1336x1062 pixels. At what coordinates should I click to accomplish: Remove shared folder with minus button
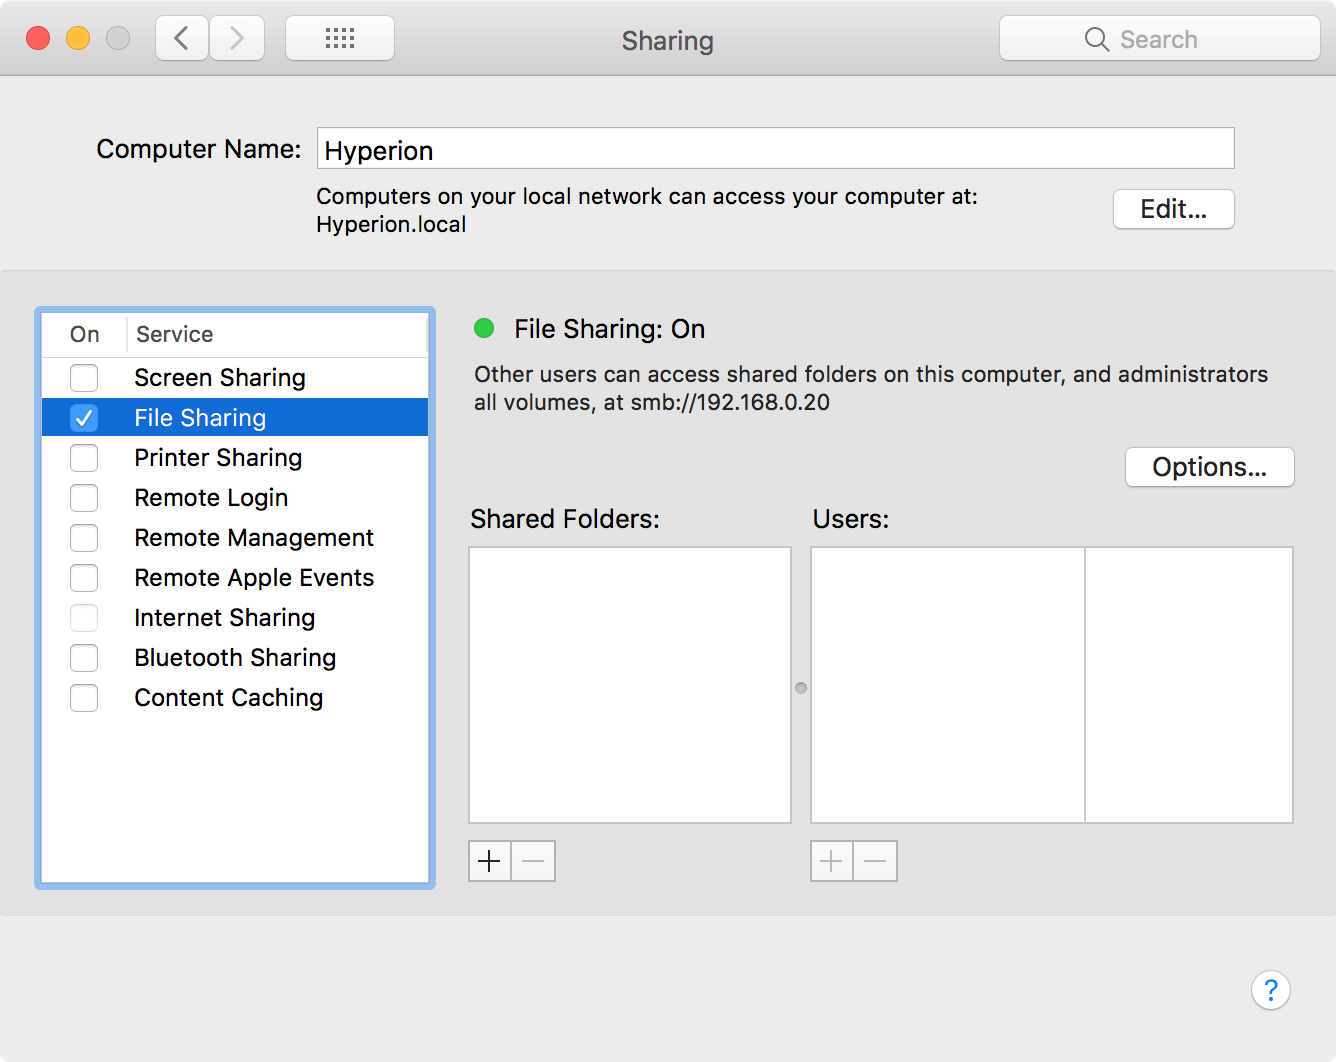tap(533, 861)
